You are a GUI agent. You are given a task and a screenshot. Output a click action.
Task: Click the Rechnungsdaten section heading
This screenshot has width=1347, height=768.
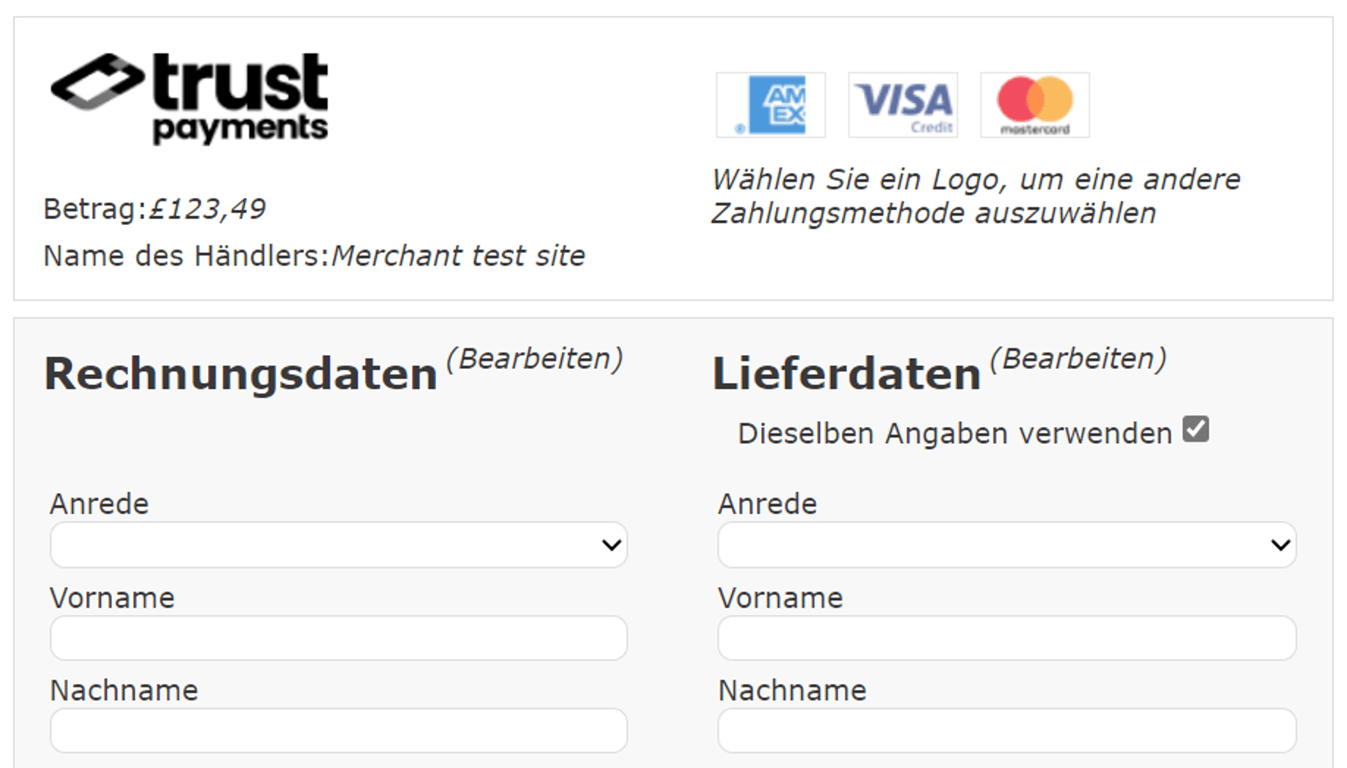[241, 375]
